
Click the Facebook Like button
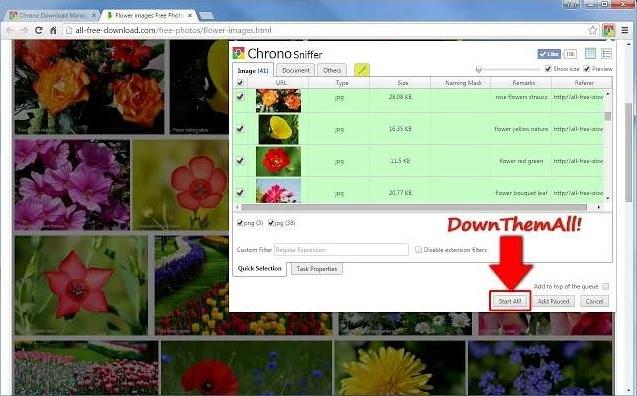(x=549, y=54)
